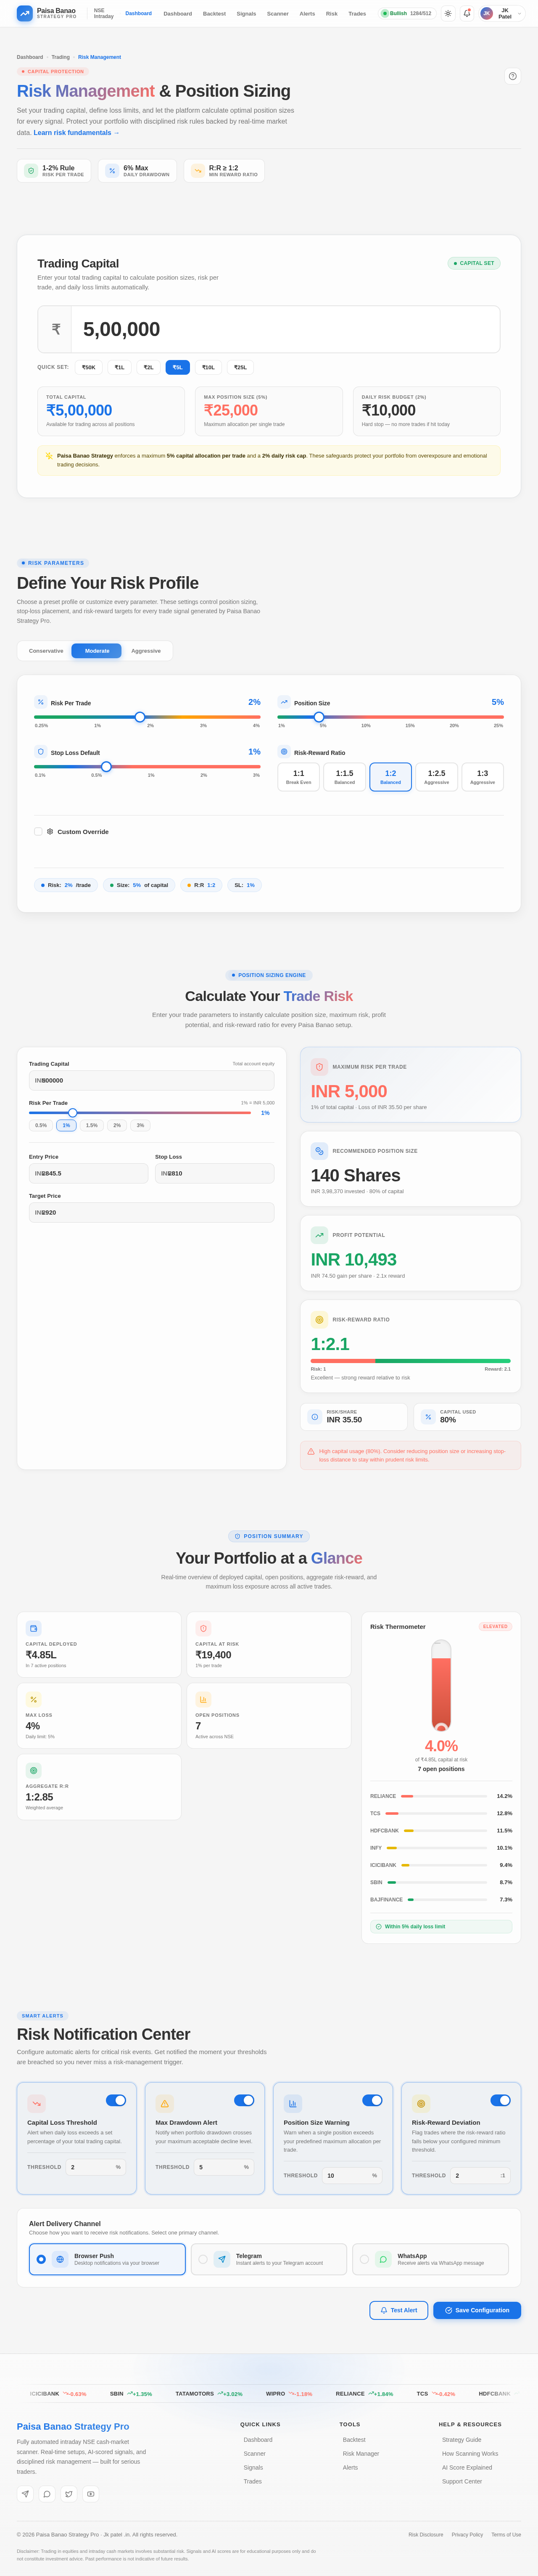Click the Risk Per Trade slider handle

(x=140, y=717)
